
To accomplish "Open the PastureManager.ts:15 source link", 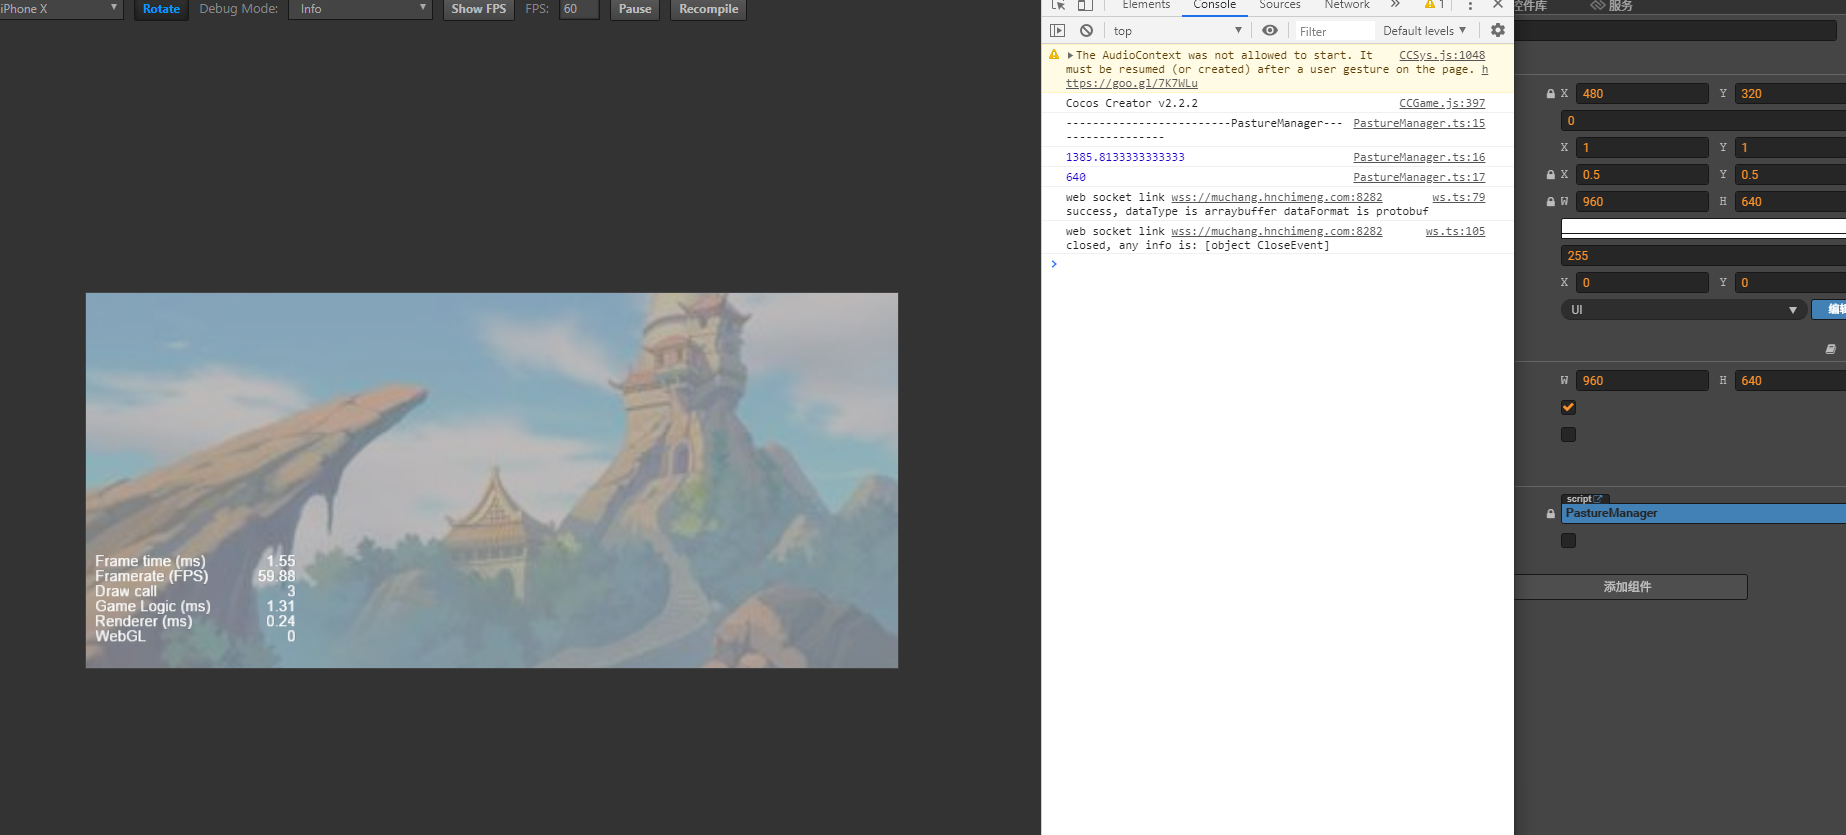I will coord(1419,124).
